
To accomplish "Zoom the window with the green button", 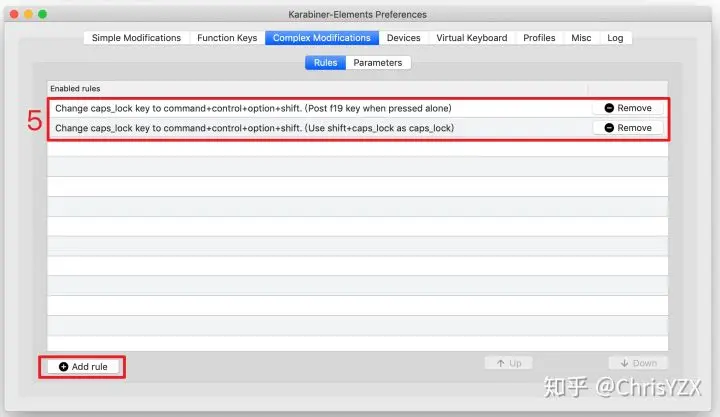I will point(43,14).
